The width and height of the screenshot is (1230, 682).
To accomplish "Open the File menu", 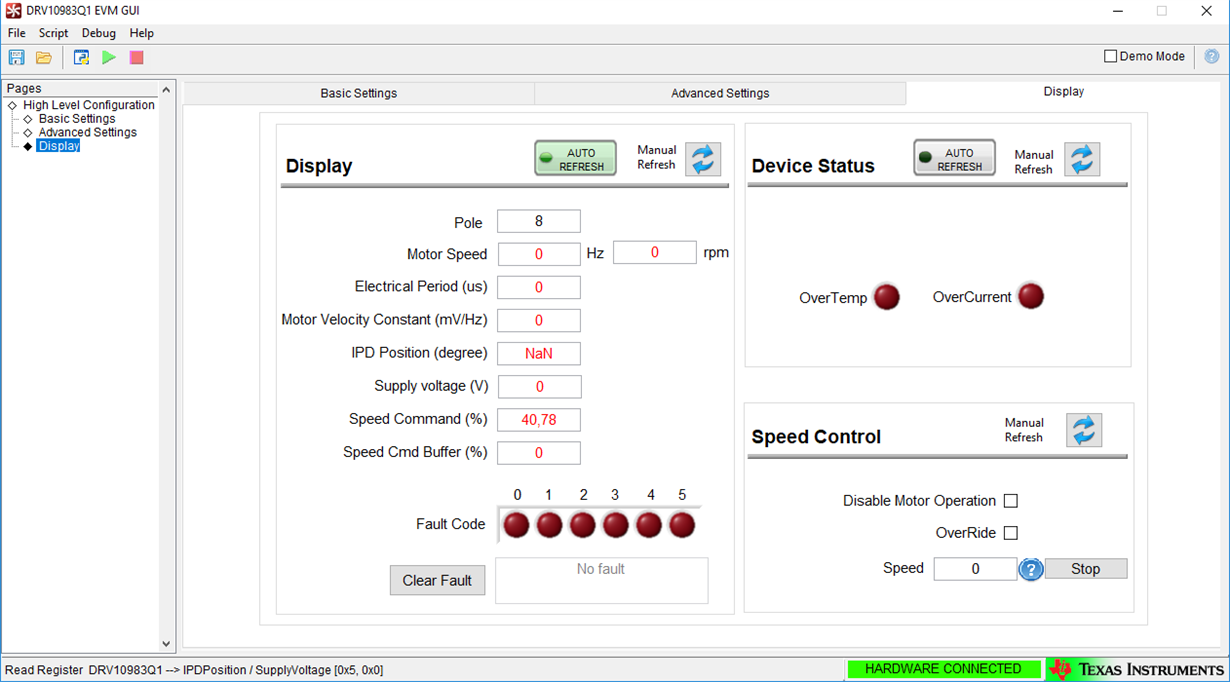I will pos(17,33).
